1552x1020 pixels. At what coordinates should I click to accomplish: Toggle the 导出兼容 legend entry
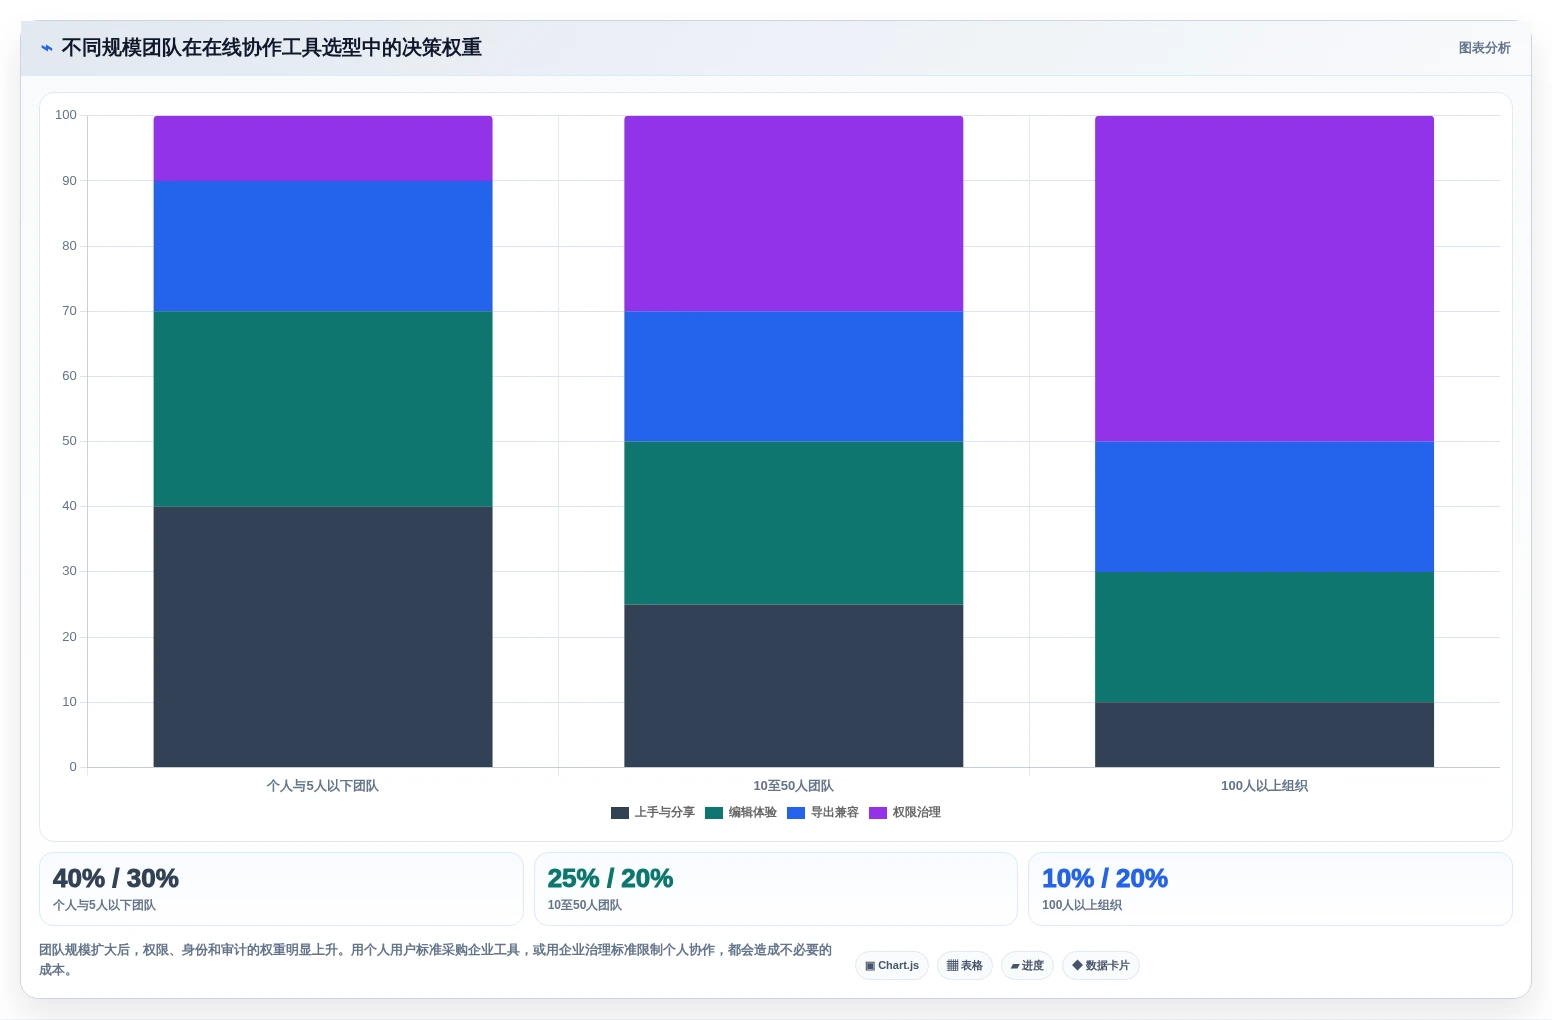(x=823, y=812)
